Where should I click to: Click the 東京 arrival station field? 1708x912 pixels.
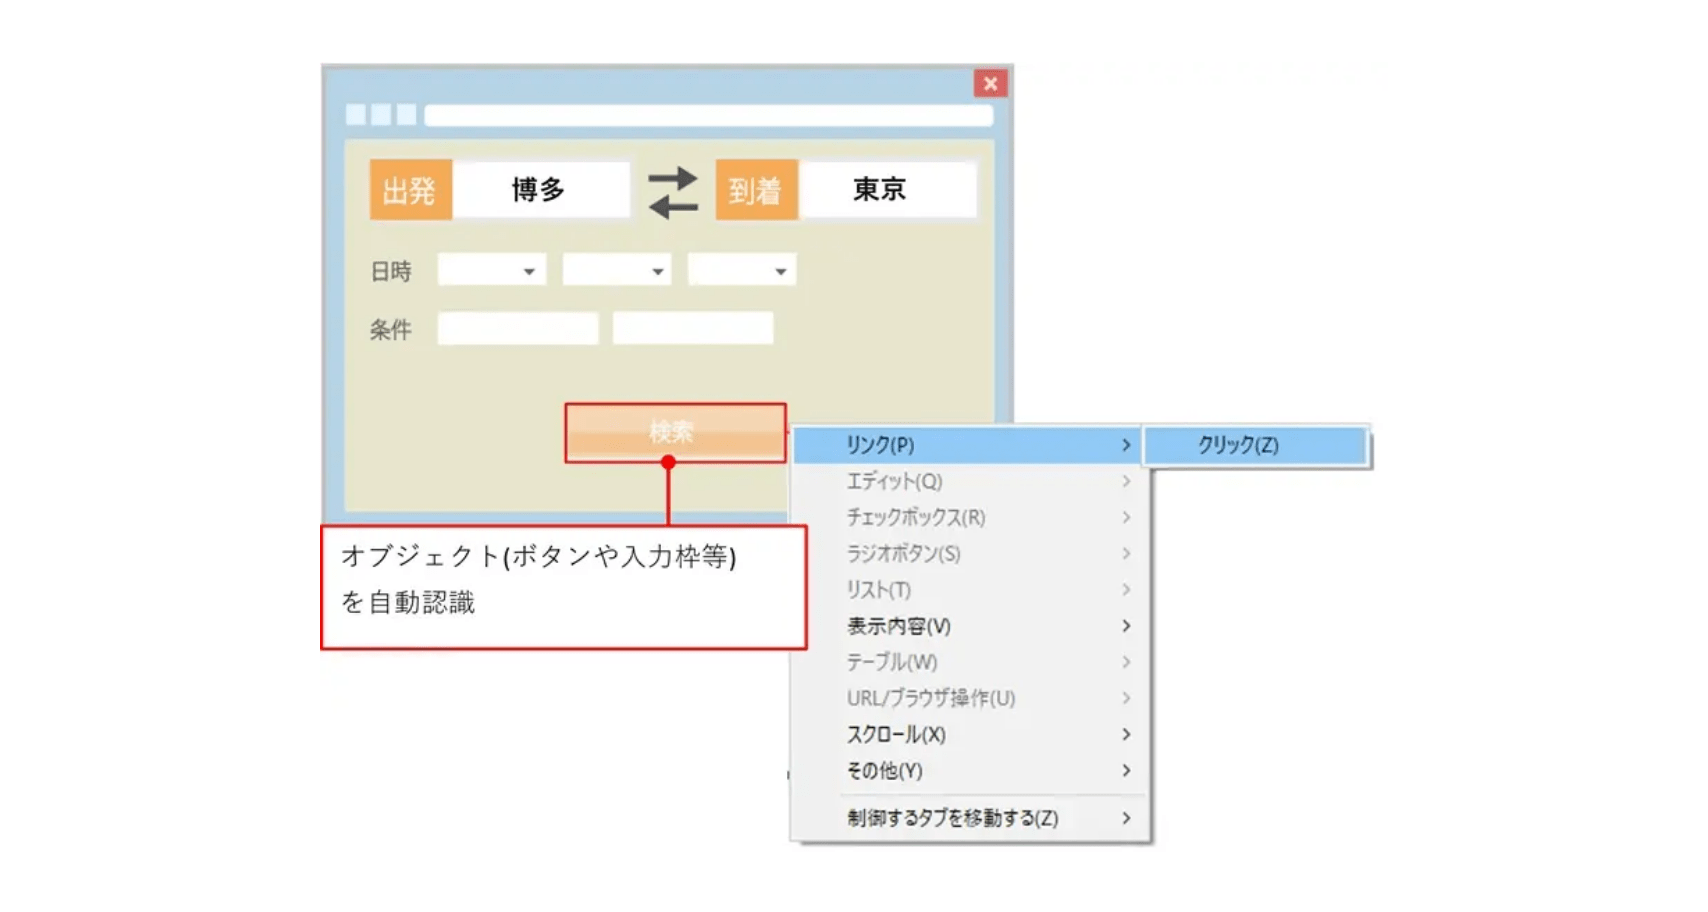pyautogui.click(x=885, y=190)
